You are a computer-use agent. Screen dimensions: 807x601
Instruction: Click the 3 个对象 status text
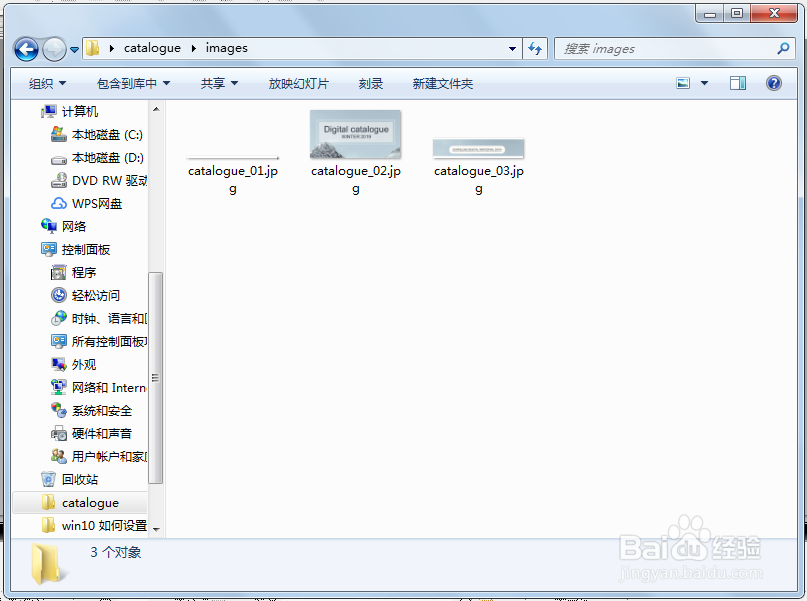click(115, 553)
